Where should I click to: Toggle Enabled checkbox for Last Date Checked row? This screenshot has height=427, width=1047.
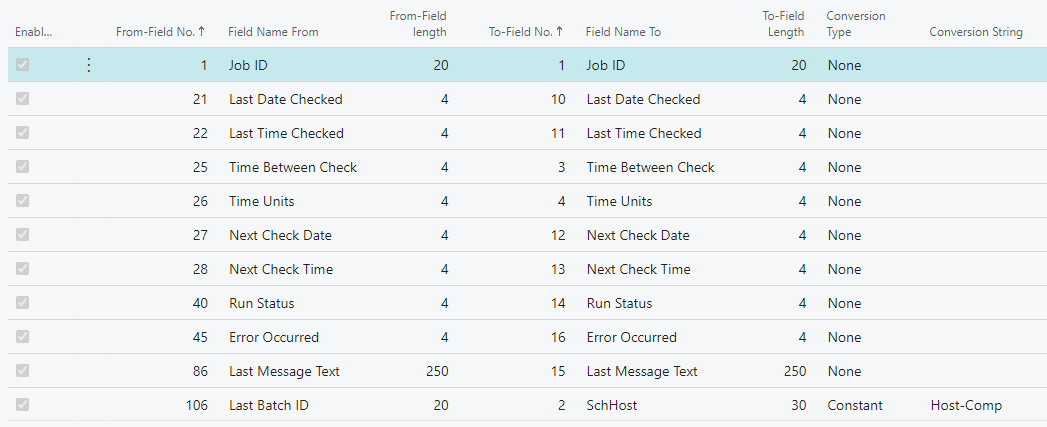coord(22,99)
